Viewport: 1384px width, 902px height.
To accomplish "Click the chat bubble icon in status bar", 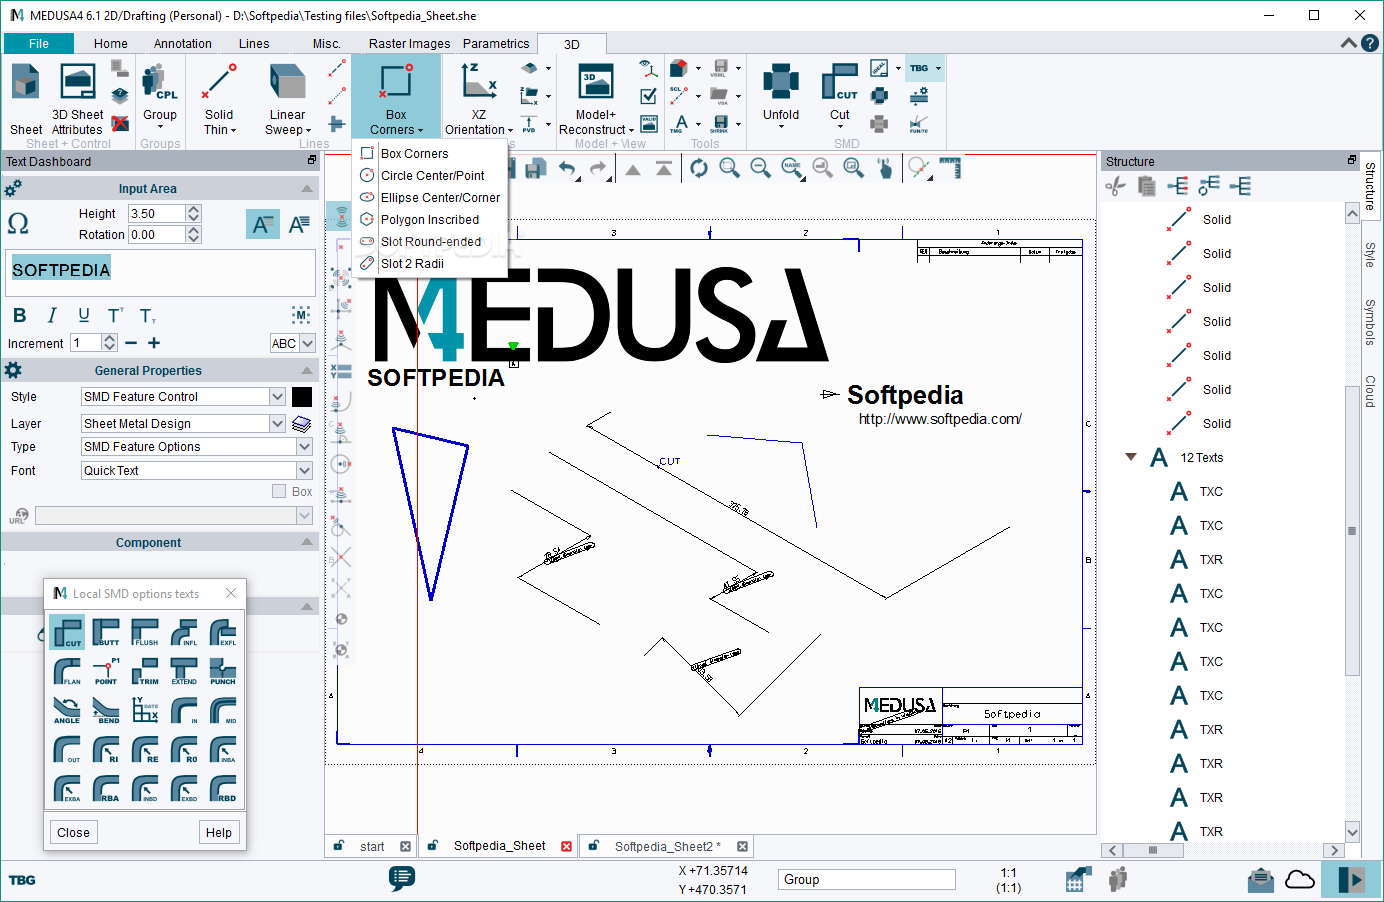I will pos(402,879).
